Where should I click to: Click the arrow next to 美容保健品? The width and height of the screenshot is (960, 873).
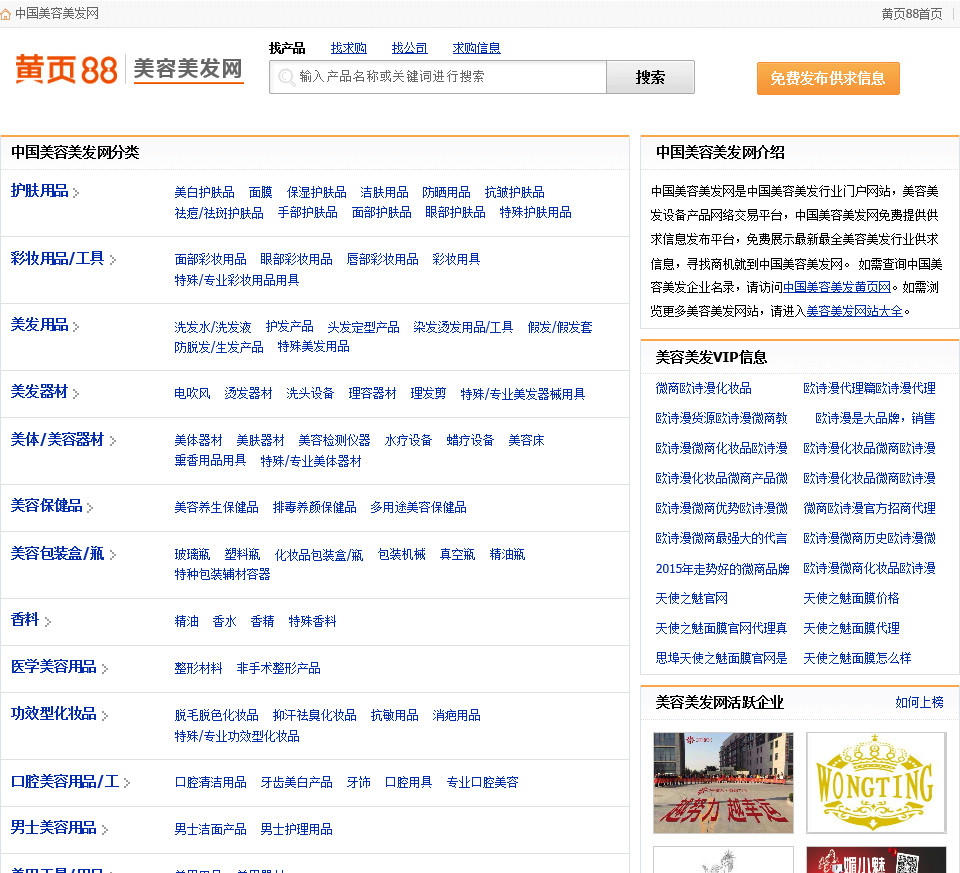90,508
